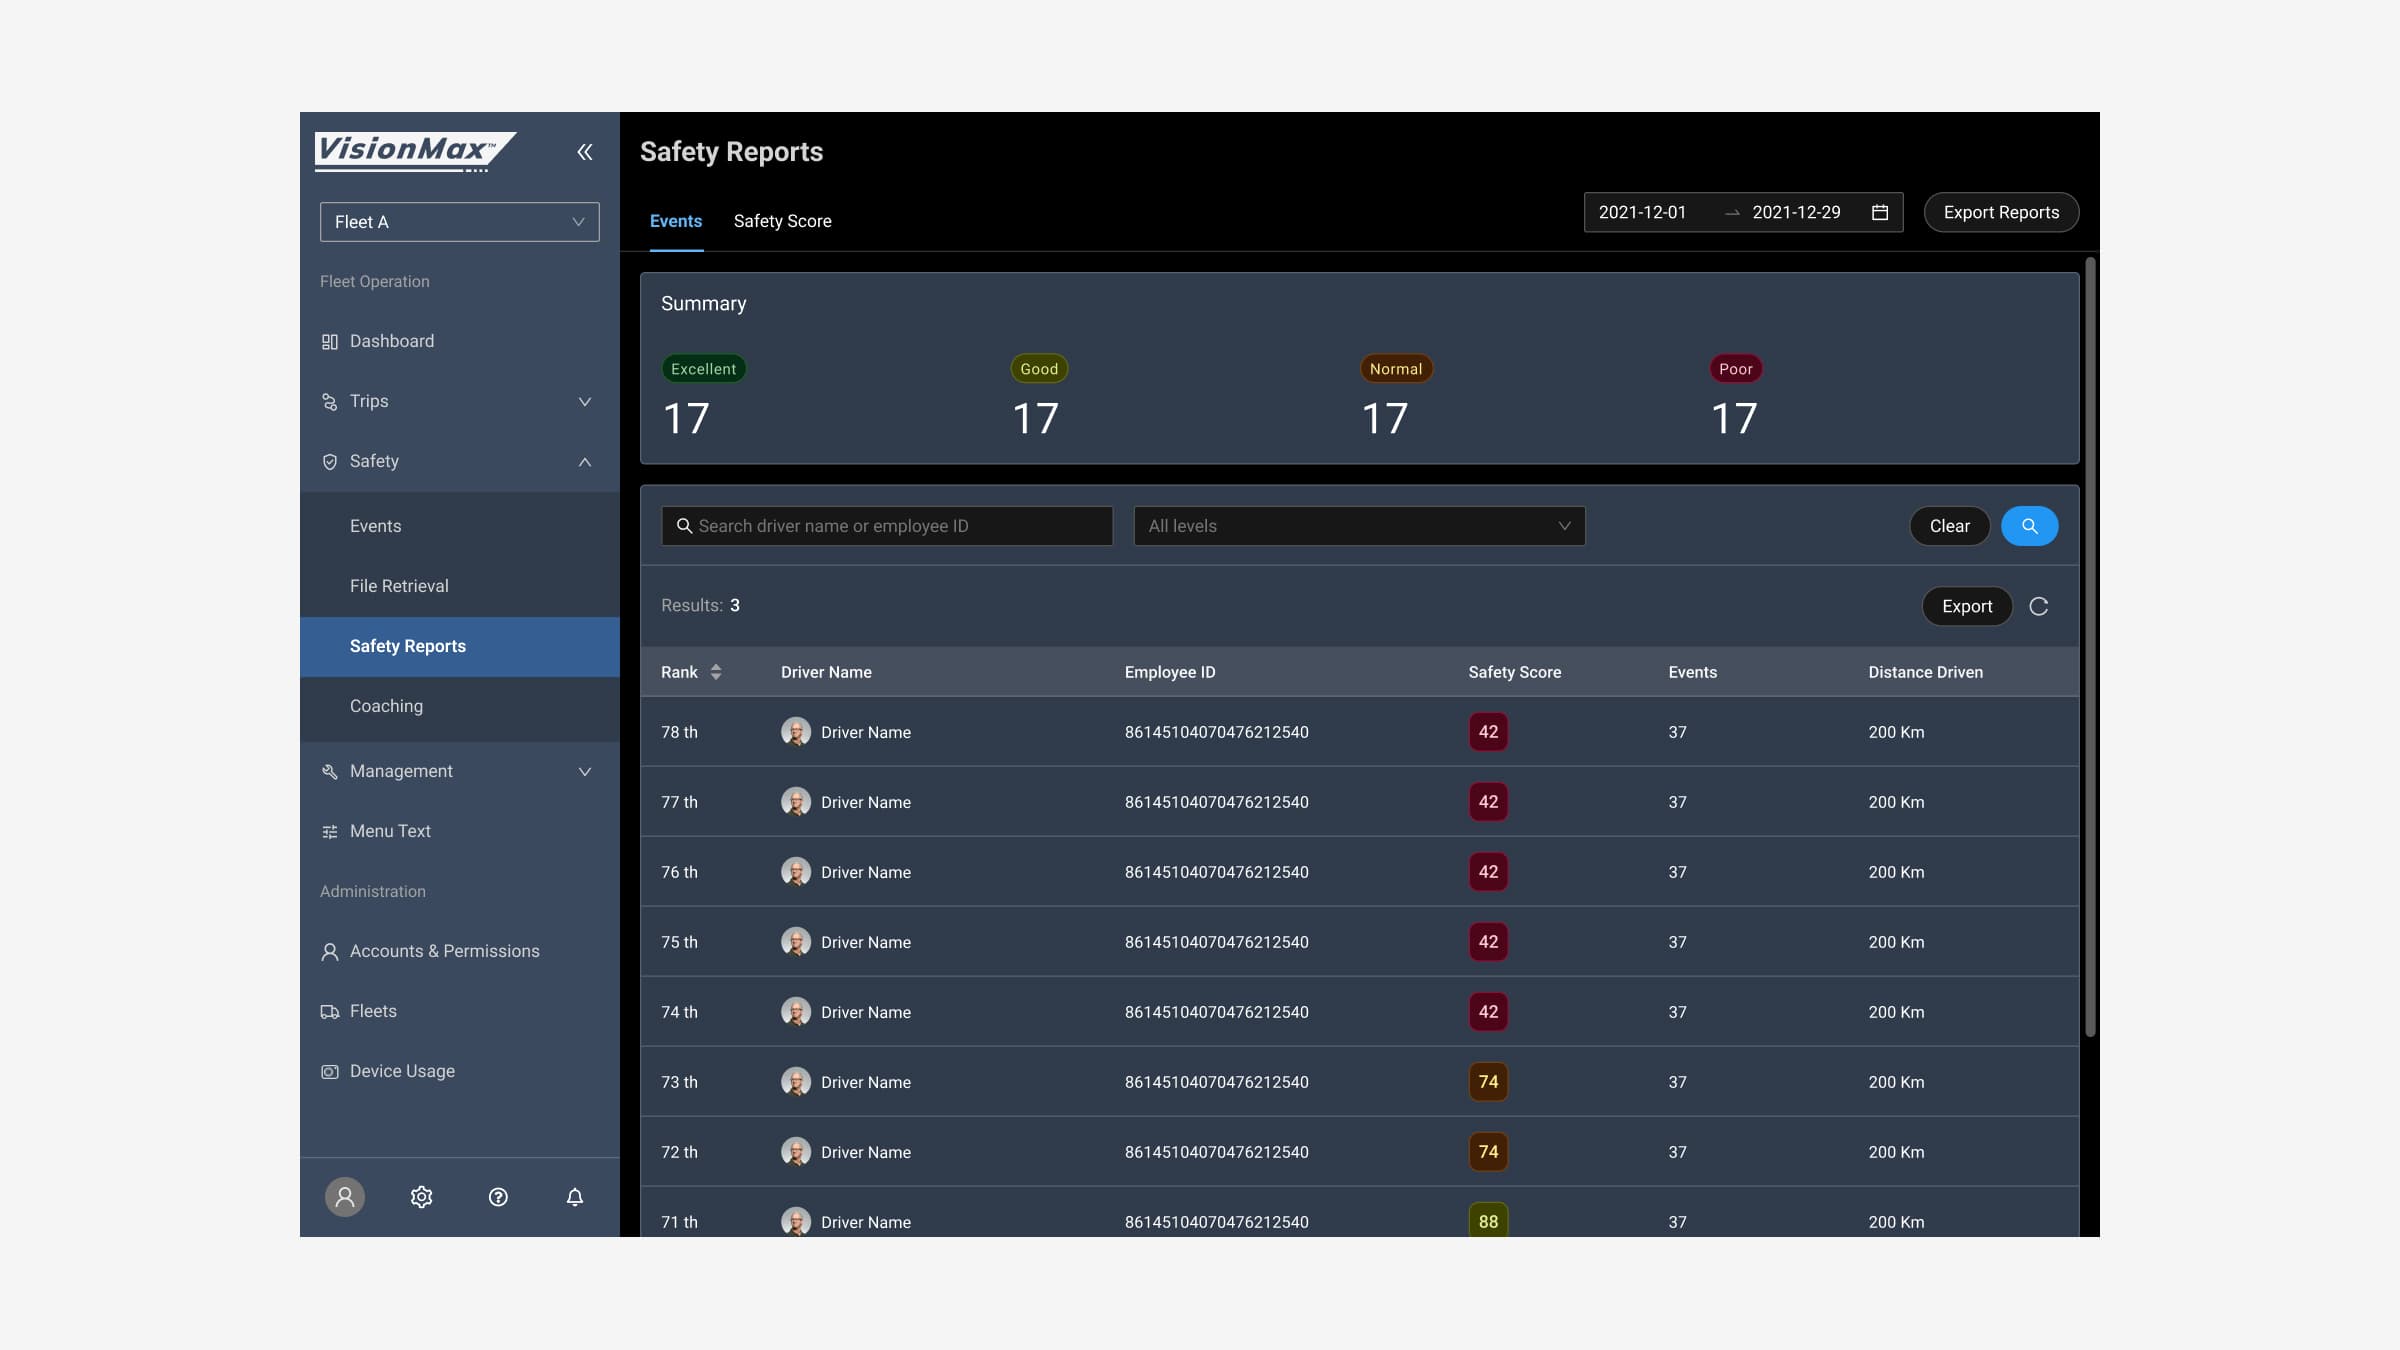Toggle the Rank column sort order

[x=717, y=672]
